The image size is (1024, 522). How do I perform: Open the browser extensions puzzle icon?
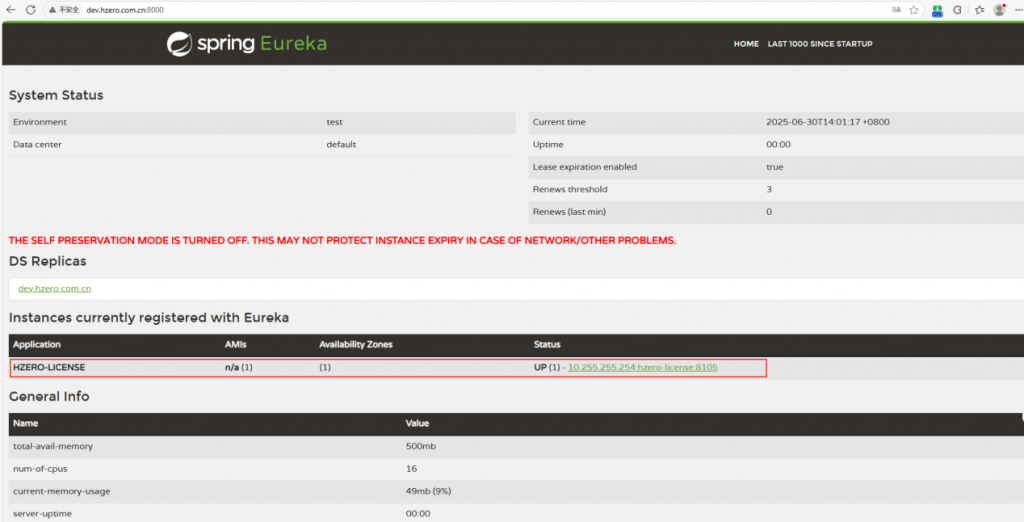957,9
